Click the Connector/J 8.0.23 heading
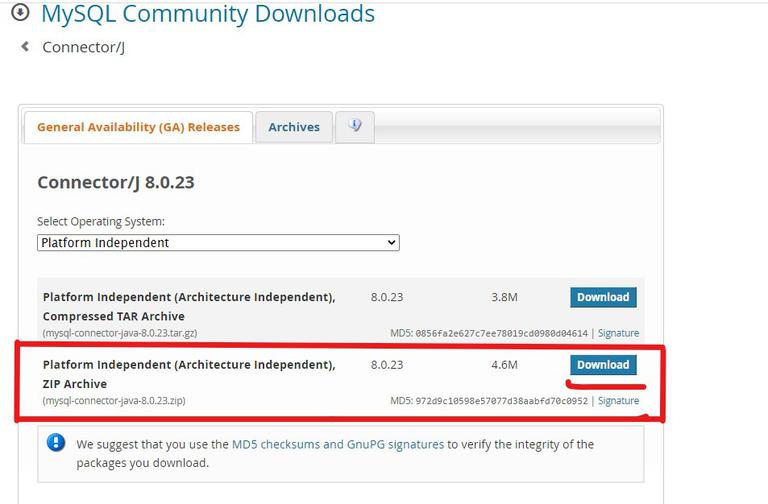The width and height of the screenshot is (768, 504). pos(116,183)
